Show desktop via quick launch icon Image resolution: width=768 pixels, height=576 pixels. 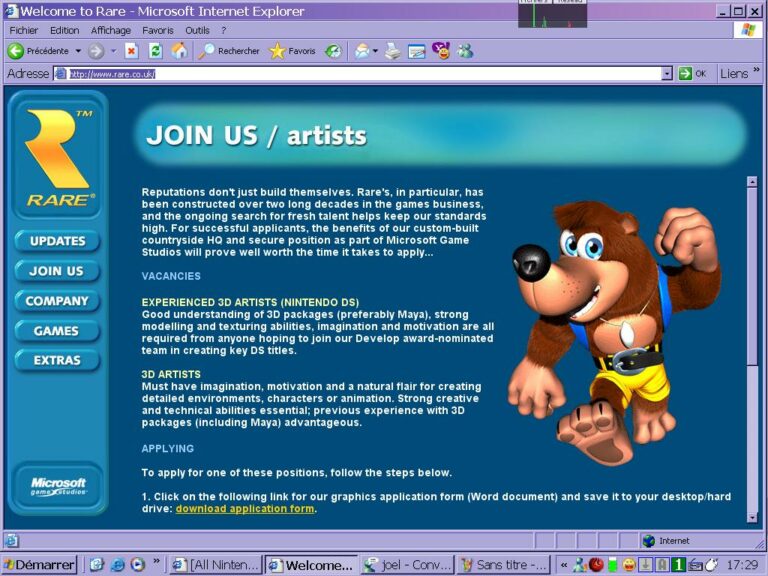(x=97, y=565)
